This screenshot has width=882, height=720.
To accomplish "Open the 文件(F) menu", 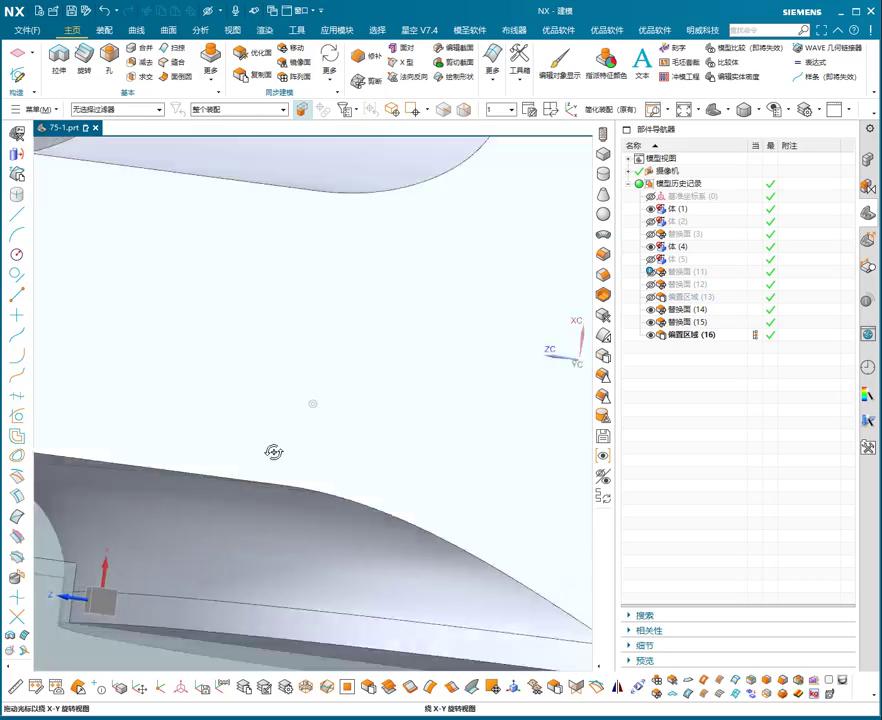I will click(27, 30).
